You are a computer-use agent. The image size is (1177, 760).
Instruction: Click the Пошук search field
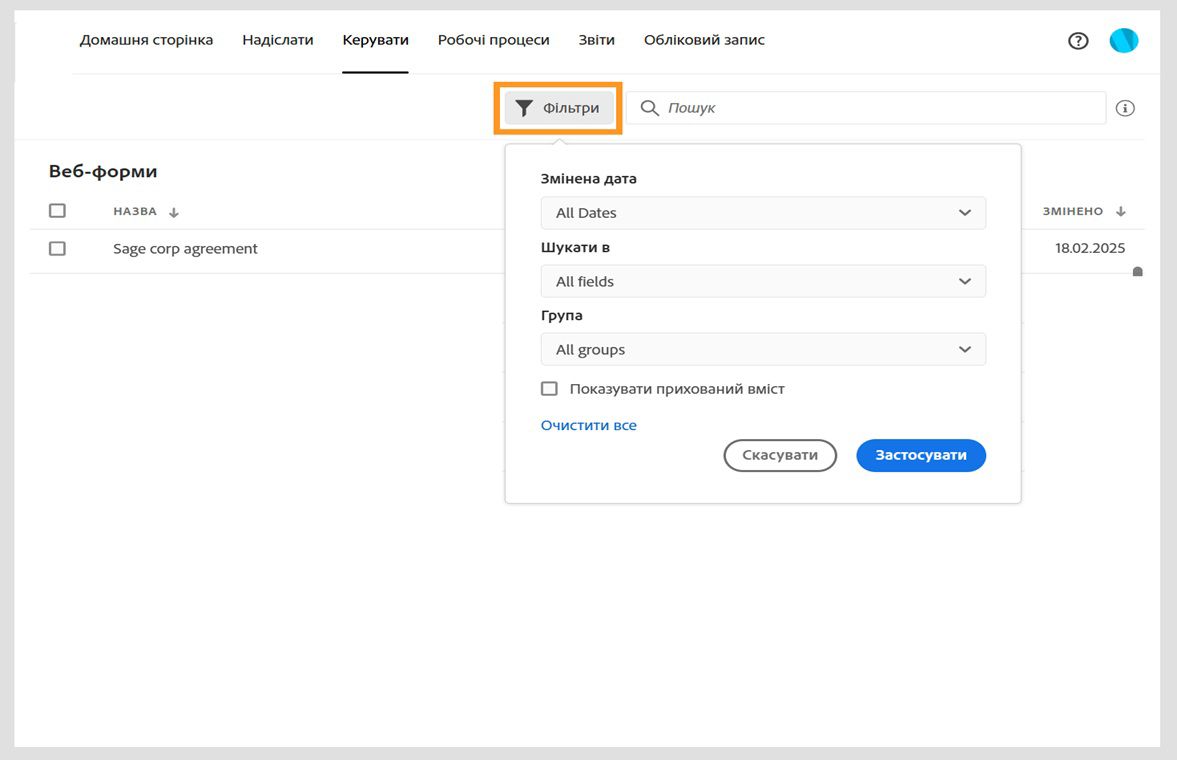coord(880,108)
